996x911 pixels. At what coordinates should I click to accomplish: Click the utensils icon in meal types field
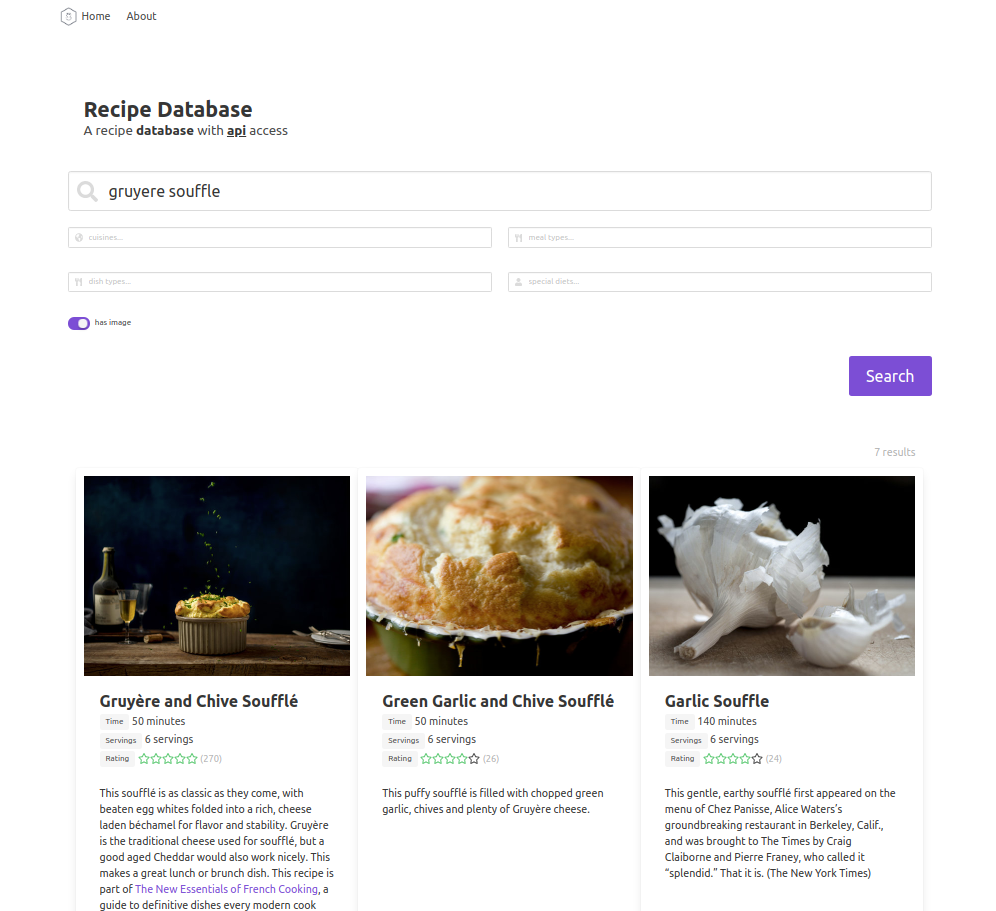point(519,238)
